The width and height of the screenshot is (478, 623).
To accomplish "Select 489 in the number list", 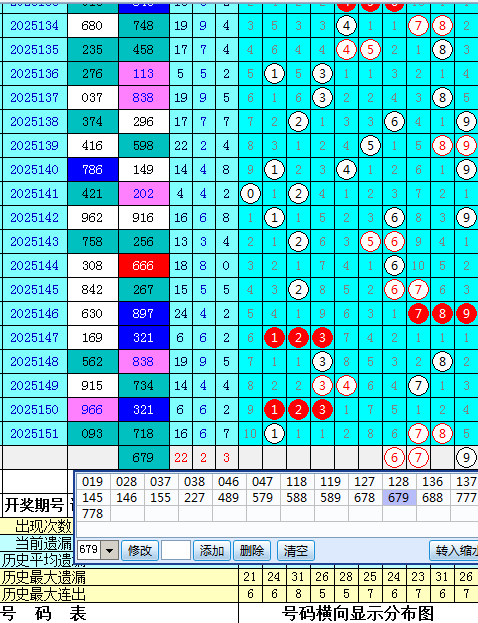I will 229,497.
